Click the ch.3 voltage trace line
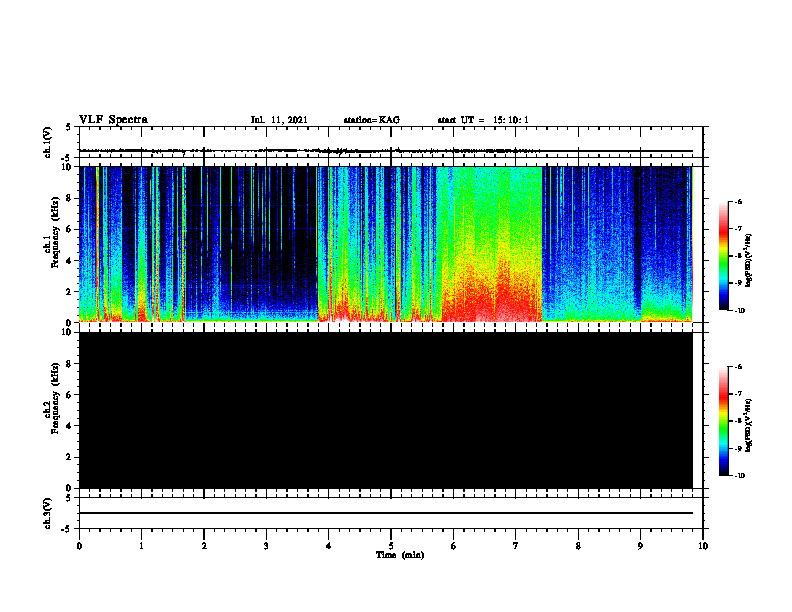792x612 pixels. pos(386,513)
